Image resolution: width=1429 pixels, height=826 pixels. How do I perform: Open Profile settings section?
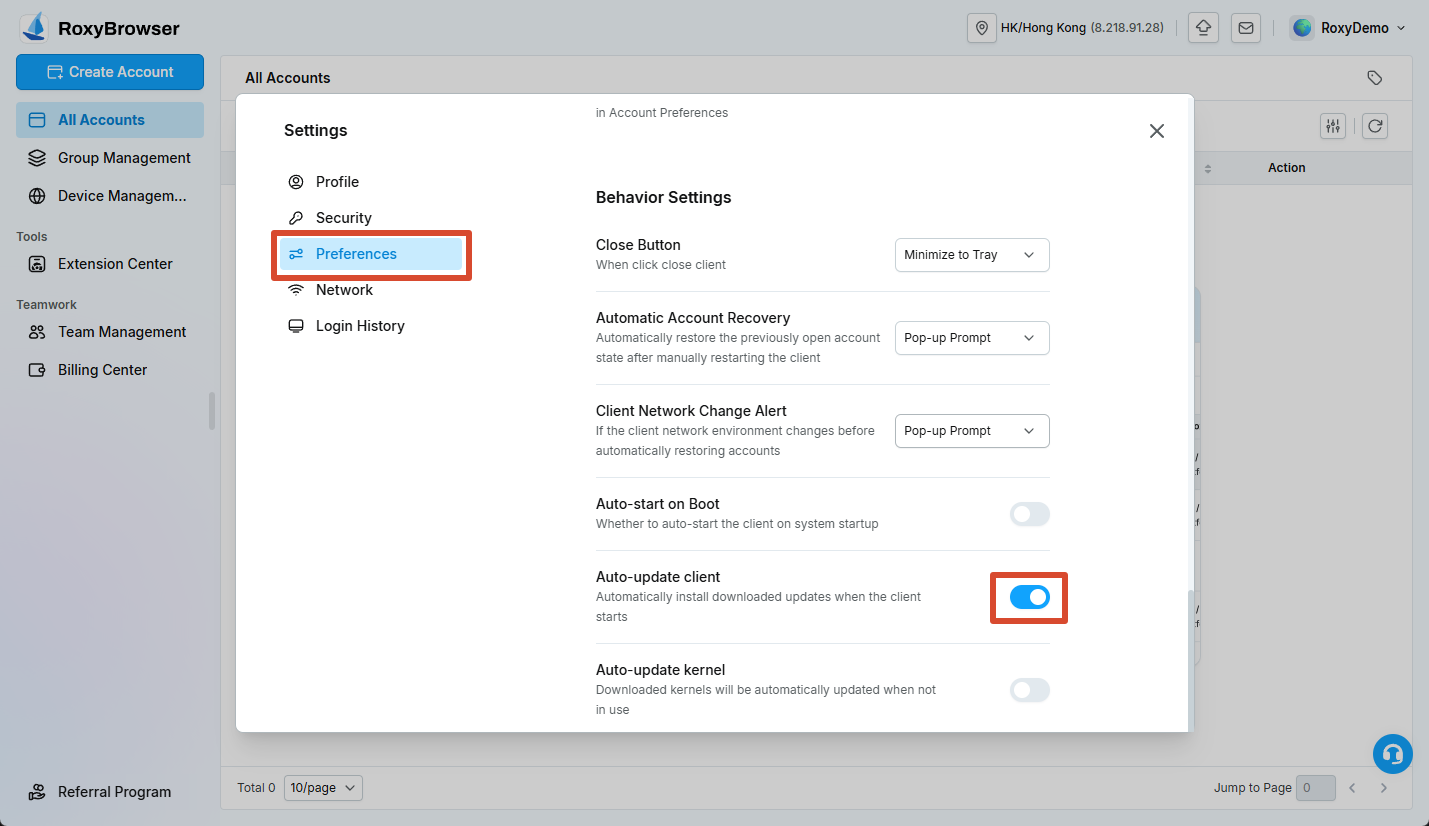tap(370, 182)
